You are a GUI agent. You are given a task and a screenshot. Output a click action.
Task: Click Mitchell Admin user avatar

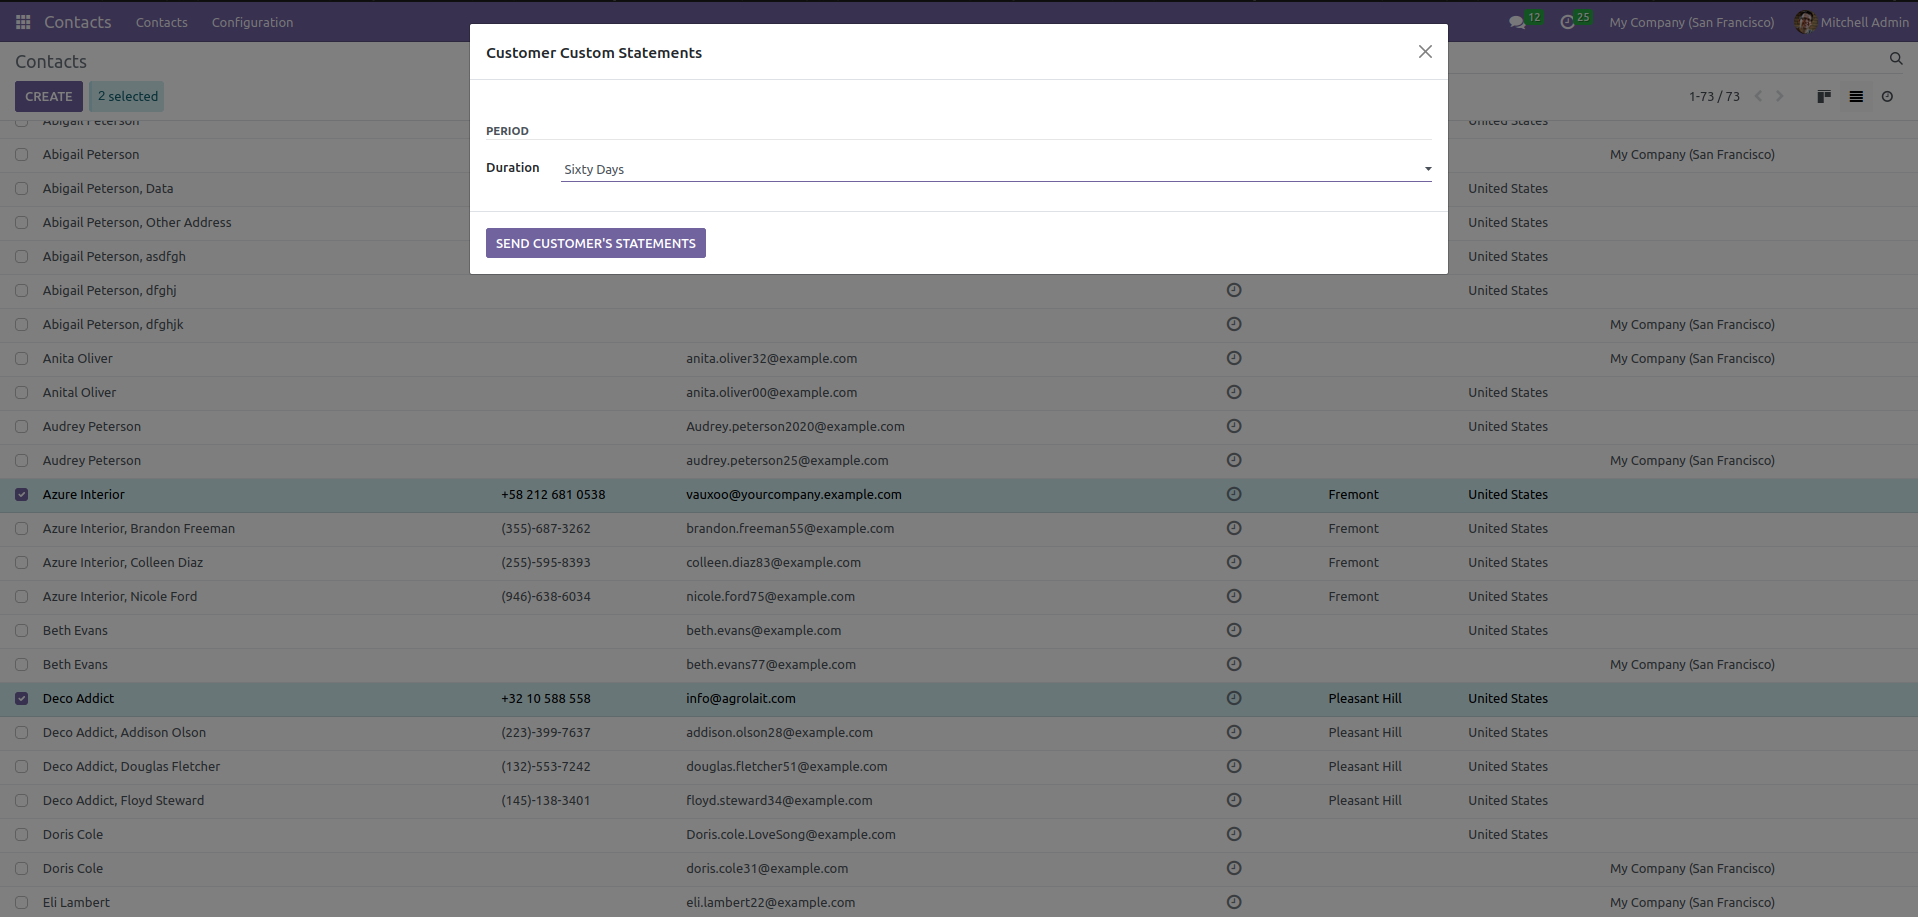pyautogui.click(x=1805, y=22)
